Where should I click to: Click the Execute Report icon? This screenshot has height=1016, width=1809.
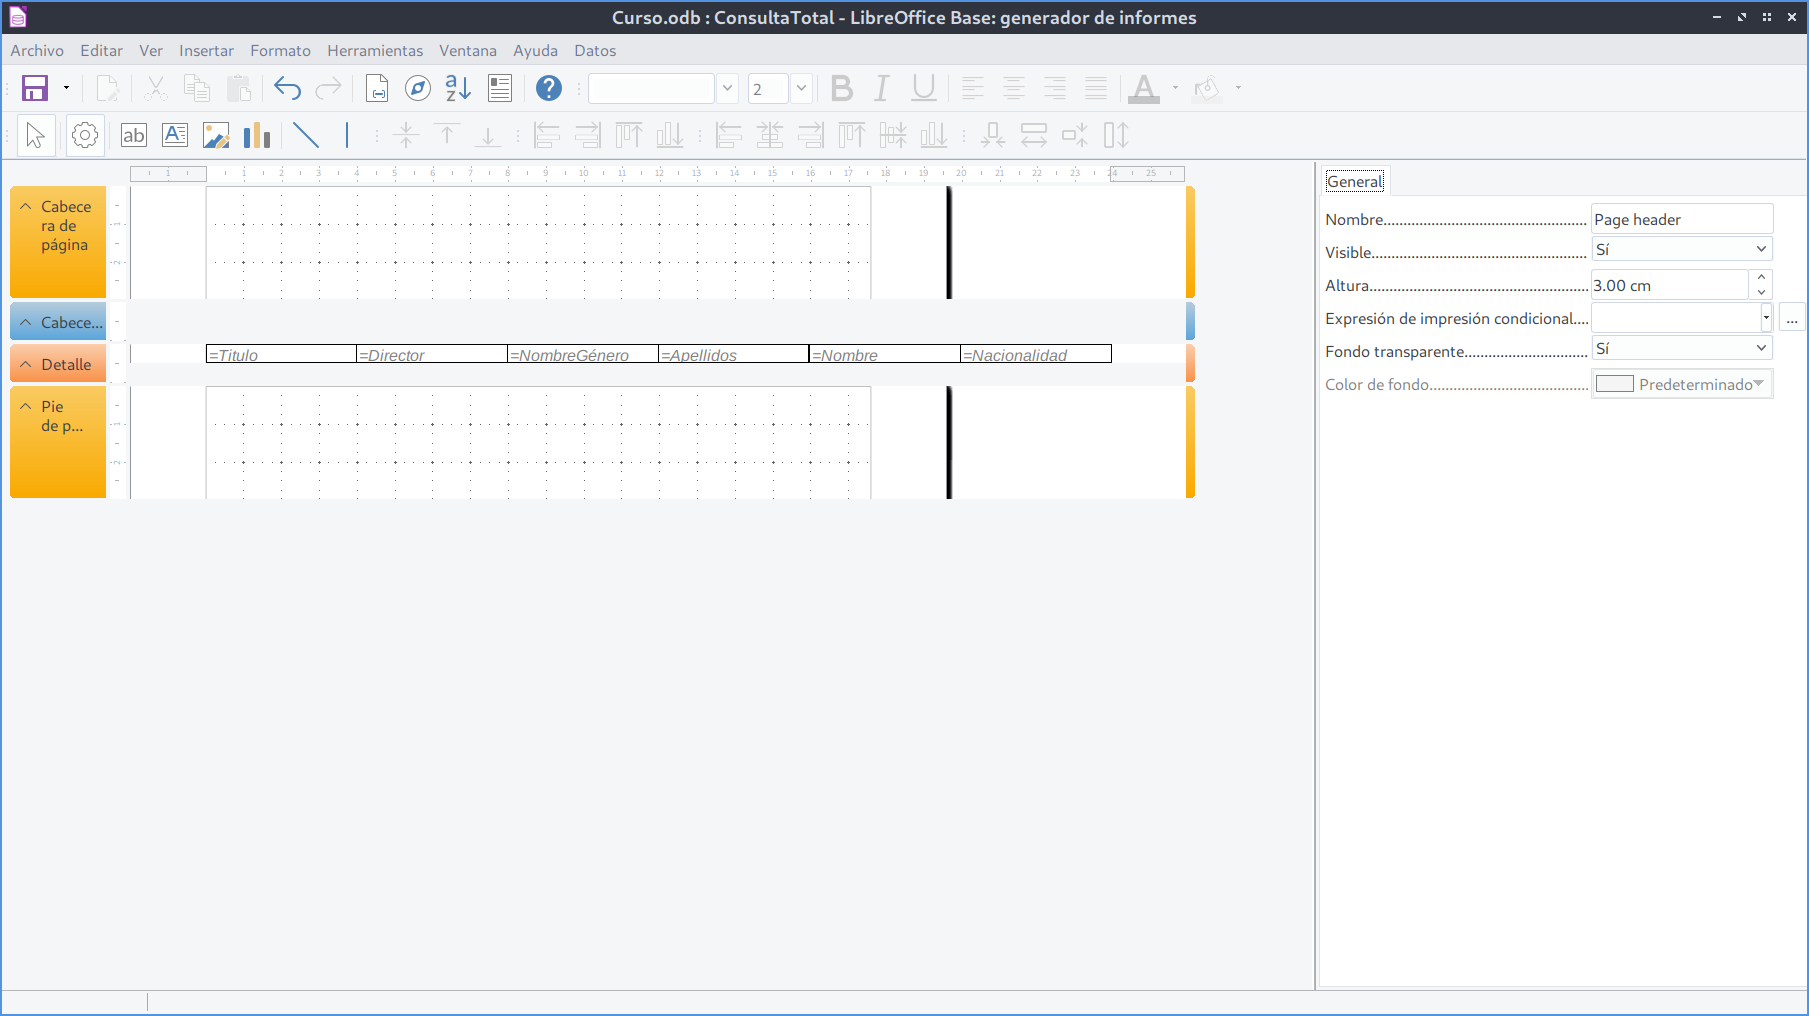[x=377, y=89]
